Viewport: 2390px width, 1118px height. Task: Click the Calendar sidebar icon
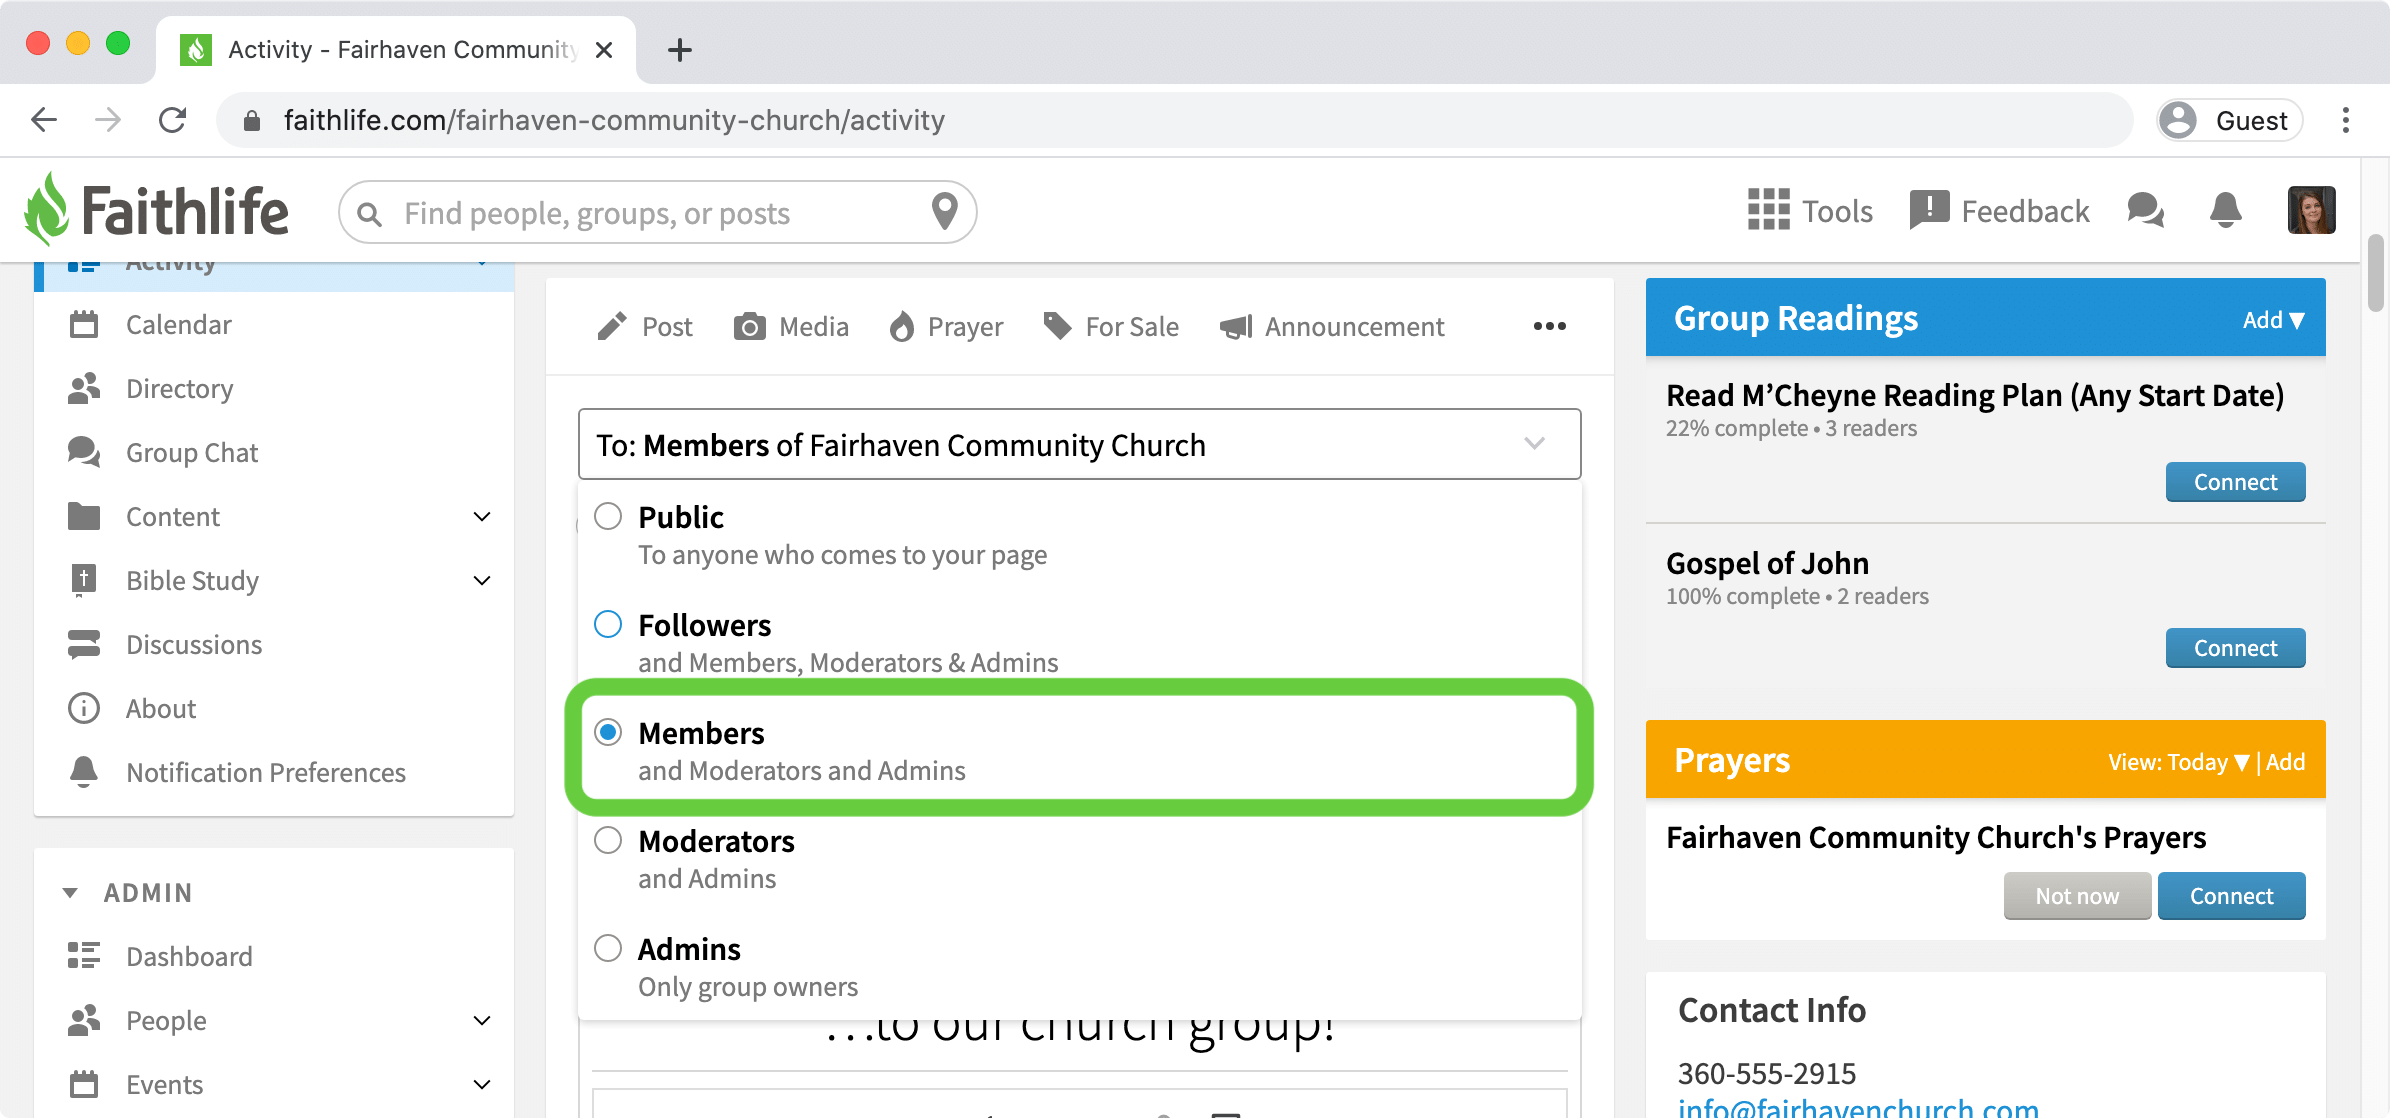coord(84,324)
